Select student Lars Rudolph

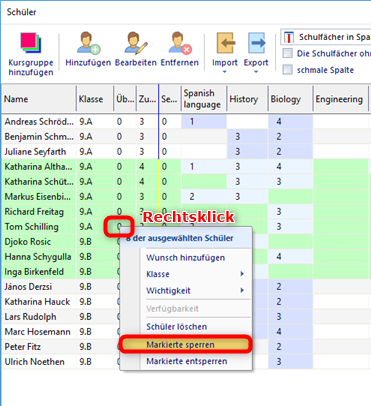(x=30, y=317)
